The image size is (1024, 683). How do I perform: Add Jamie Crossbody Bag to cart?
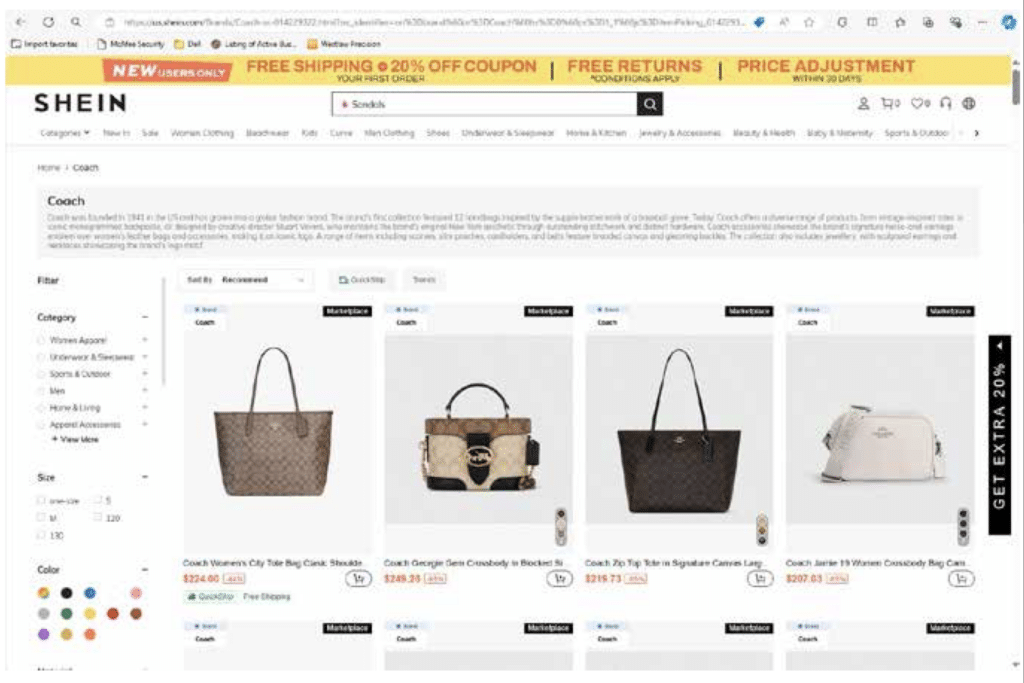click(x=961, y=579)
